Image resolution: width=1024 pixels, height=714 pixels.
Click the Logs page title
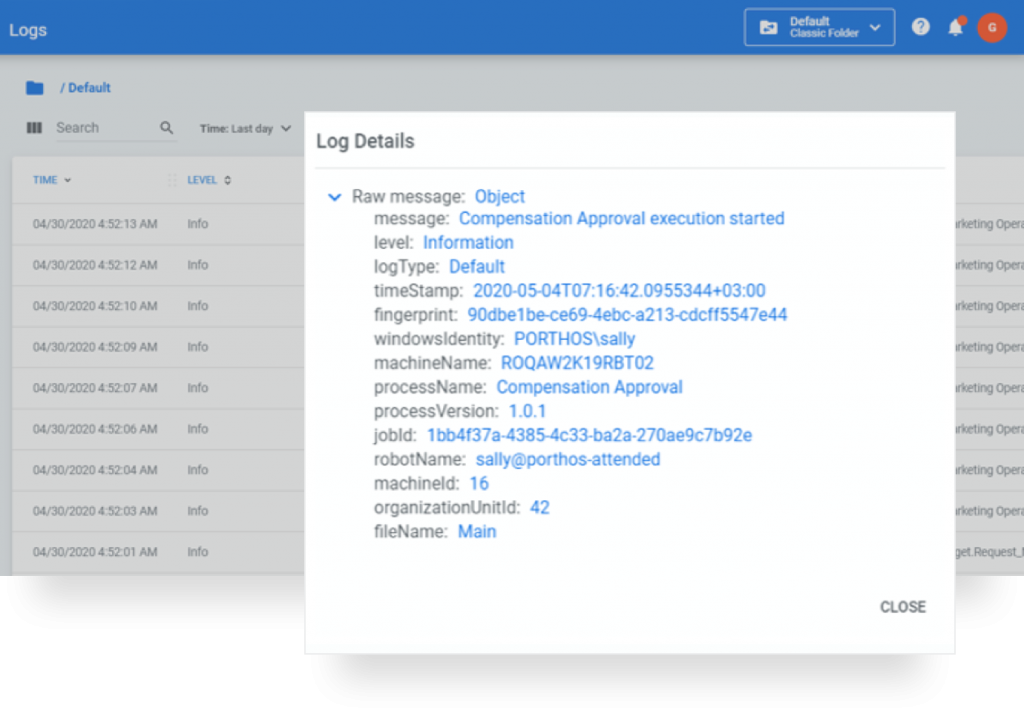click(x=27, y=30)
